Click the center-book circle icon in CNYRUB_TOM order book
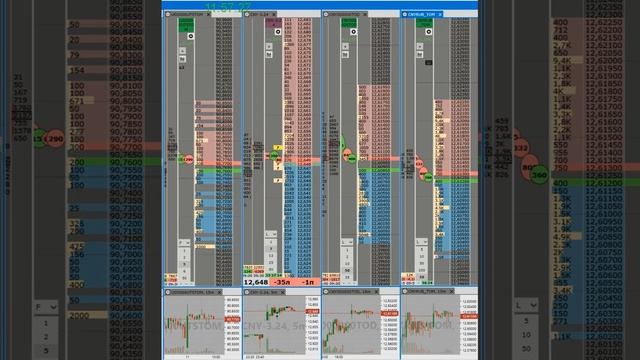This screenshot has width=640, height=360. pos(429,31)
